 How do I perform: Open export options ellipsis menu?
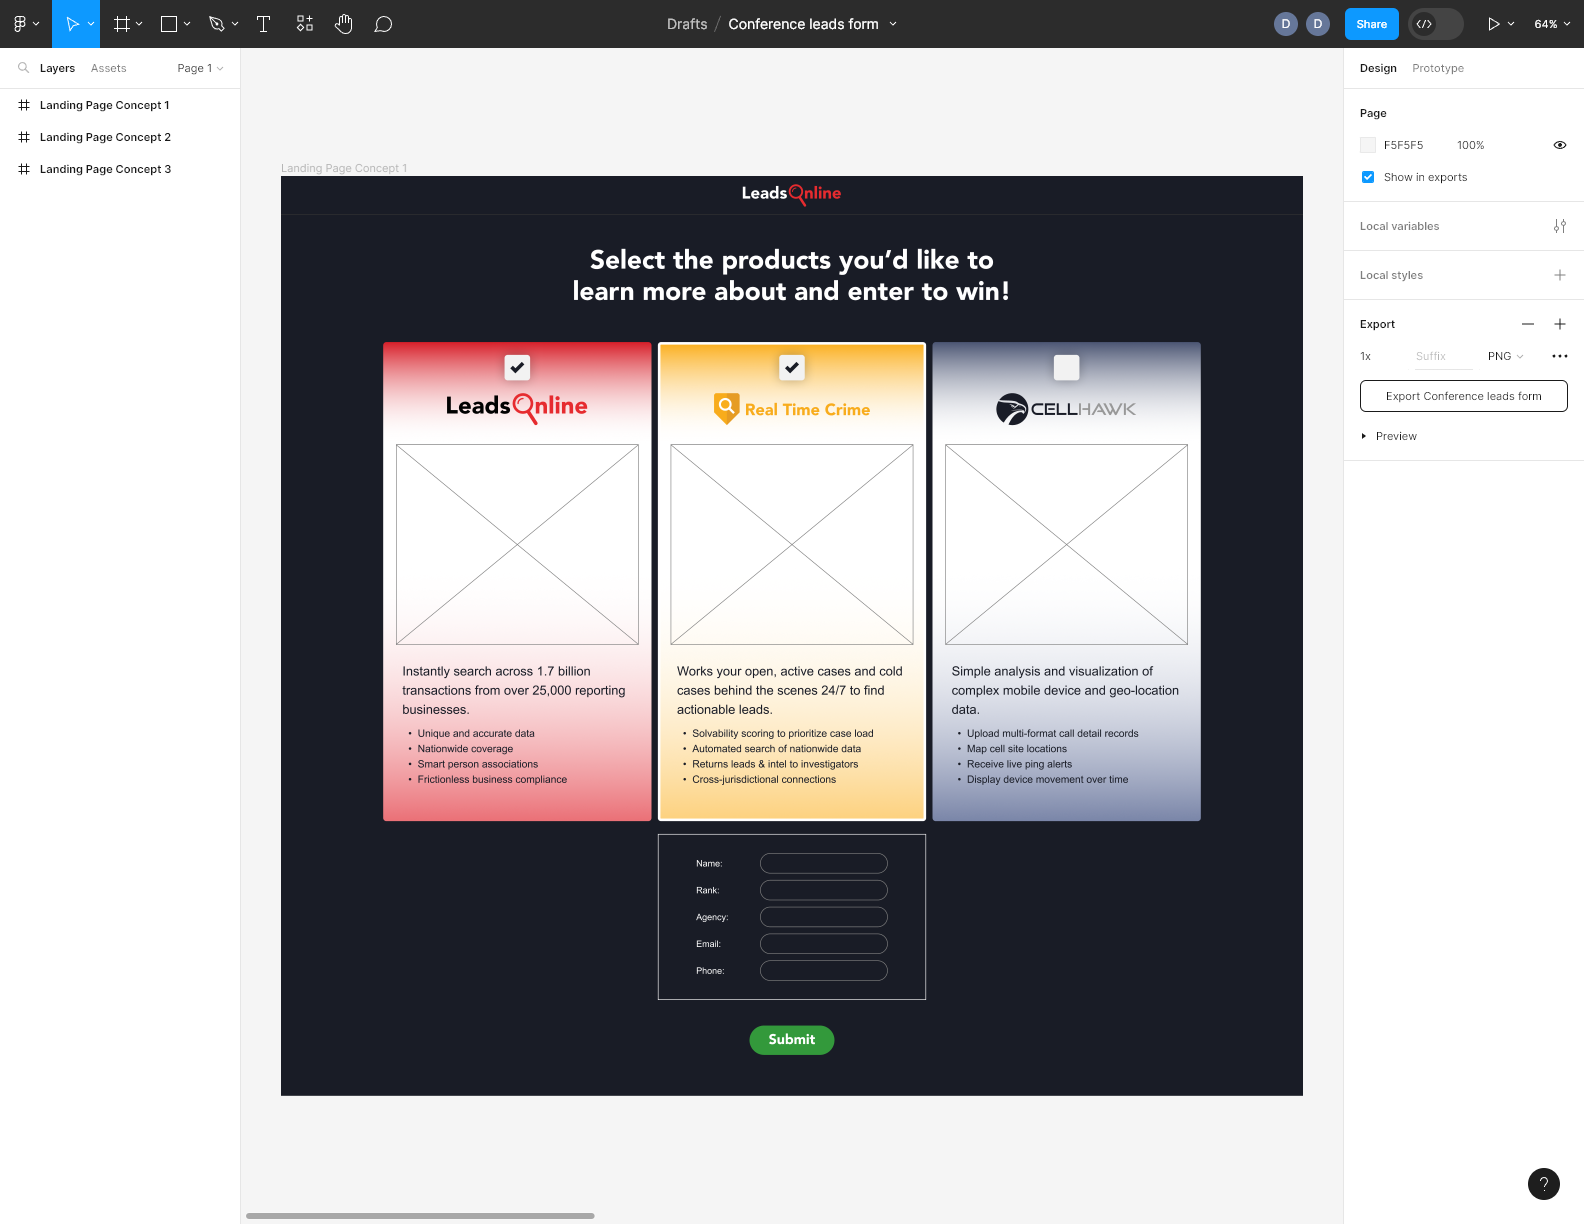(x=1560, y=356)
